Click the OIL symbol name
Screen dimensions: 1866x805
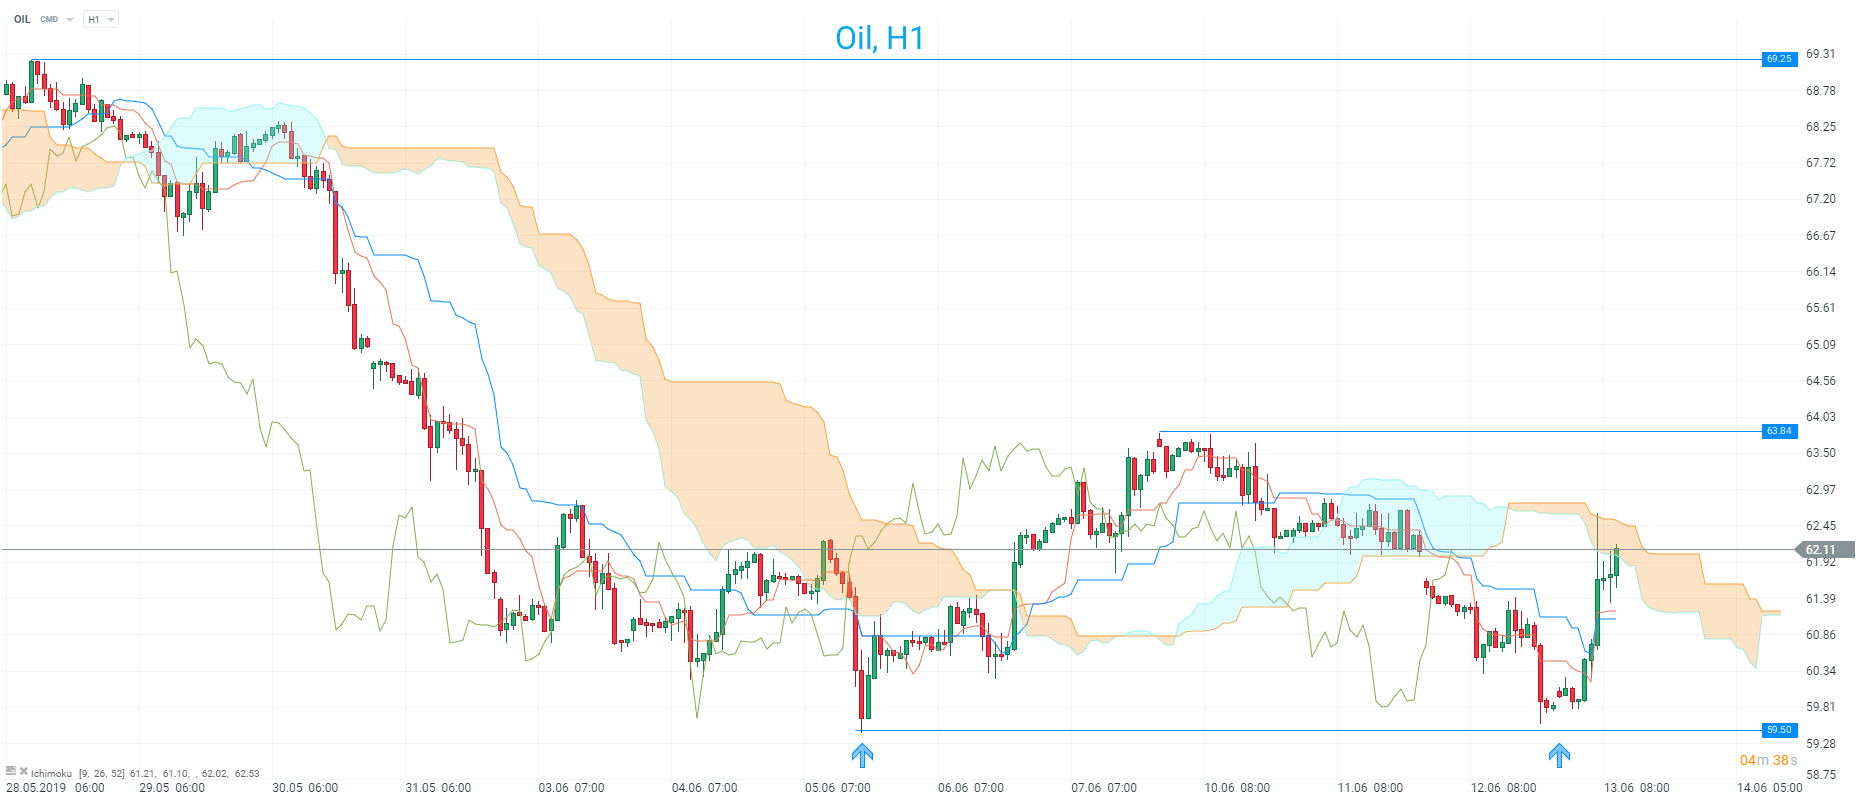pyautogui.click(x=22, y=20)
